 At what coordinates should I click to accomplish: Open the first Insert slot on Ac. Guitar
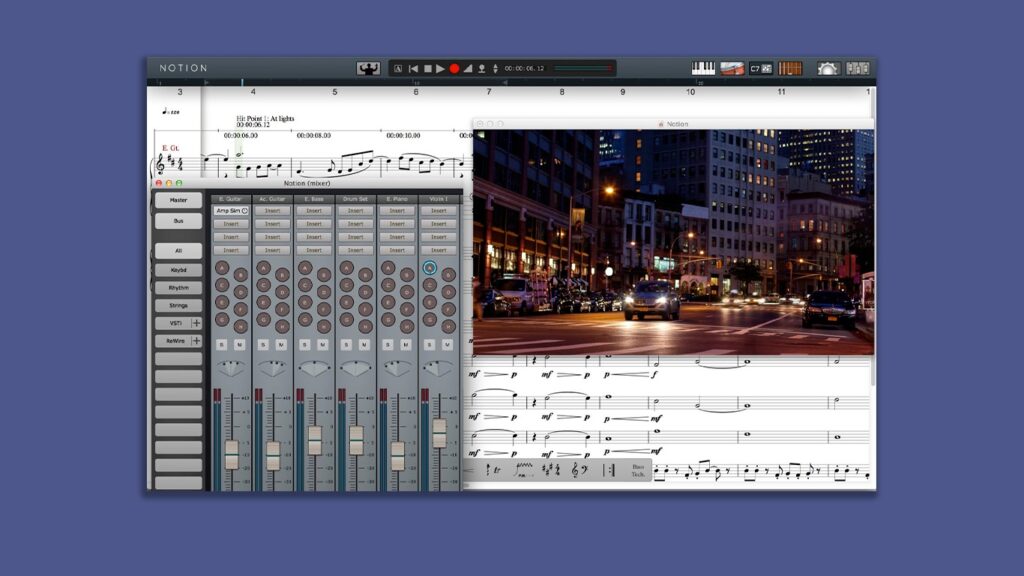click(272, 211)
